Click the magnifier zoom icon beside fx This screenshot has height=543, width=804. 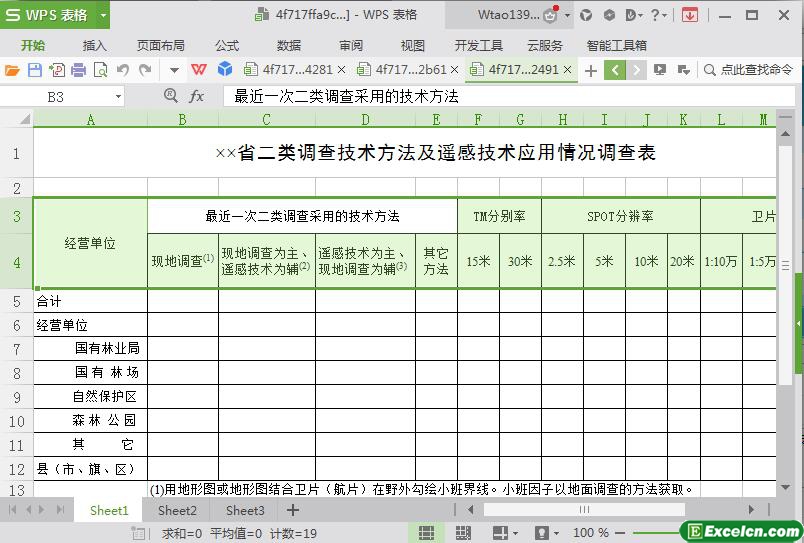pos(171,95)
